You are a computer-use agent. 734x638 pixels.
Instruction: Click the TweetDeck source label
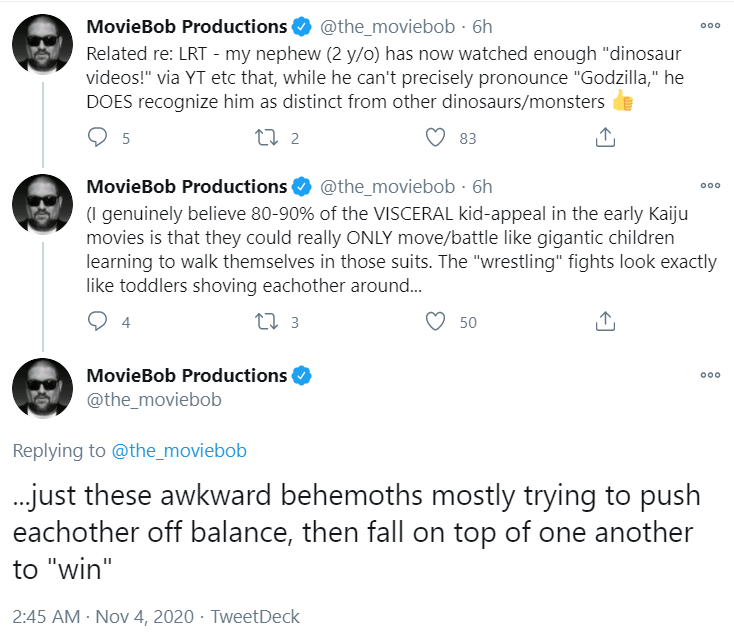[255, 616]
